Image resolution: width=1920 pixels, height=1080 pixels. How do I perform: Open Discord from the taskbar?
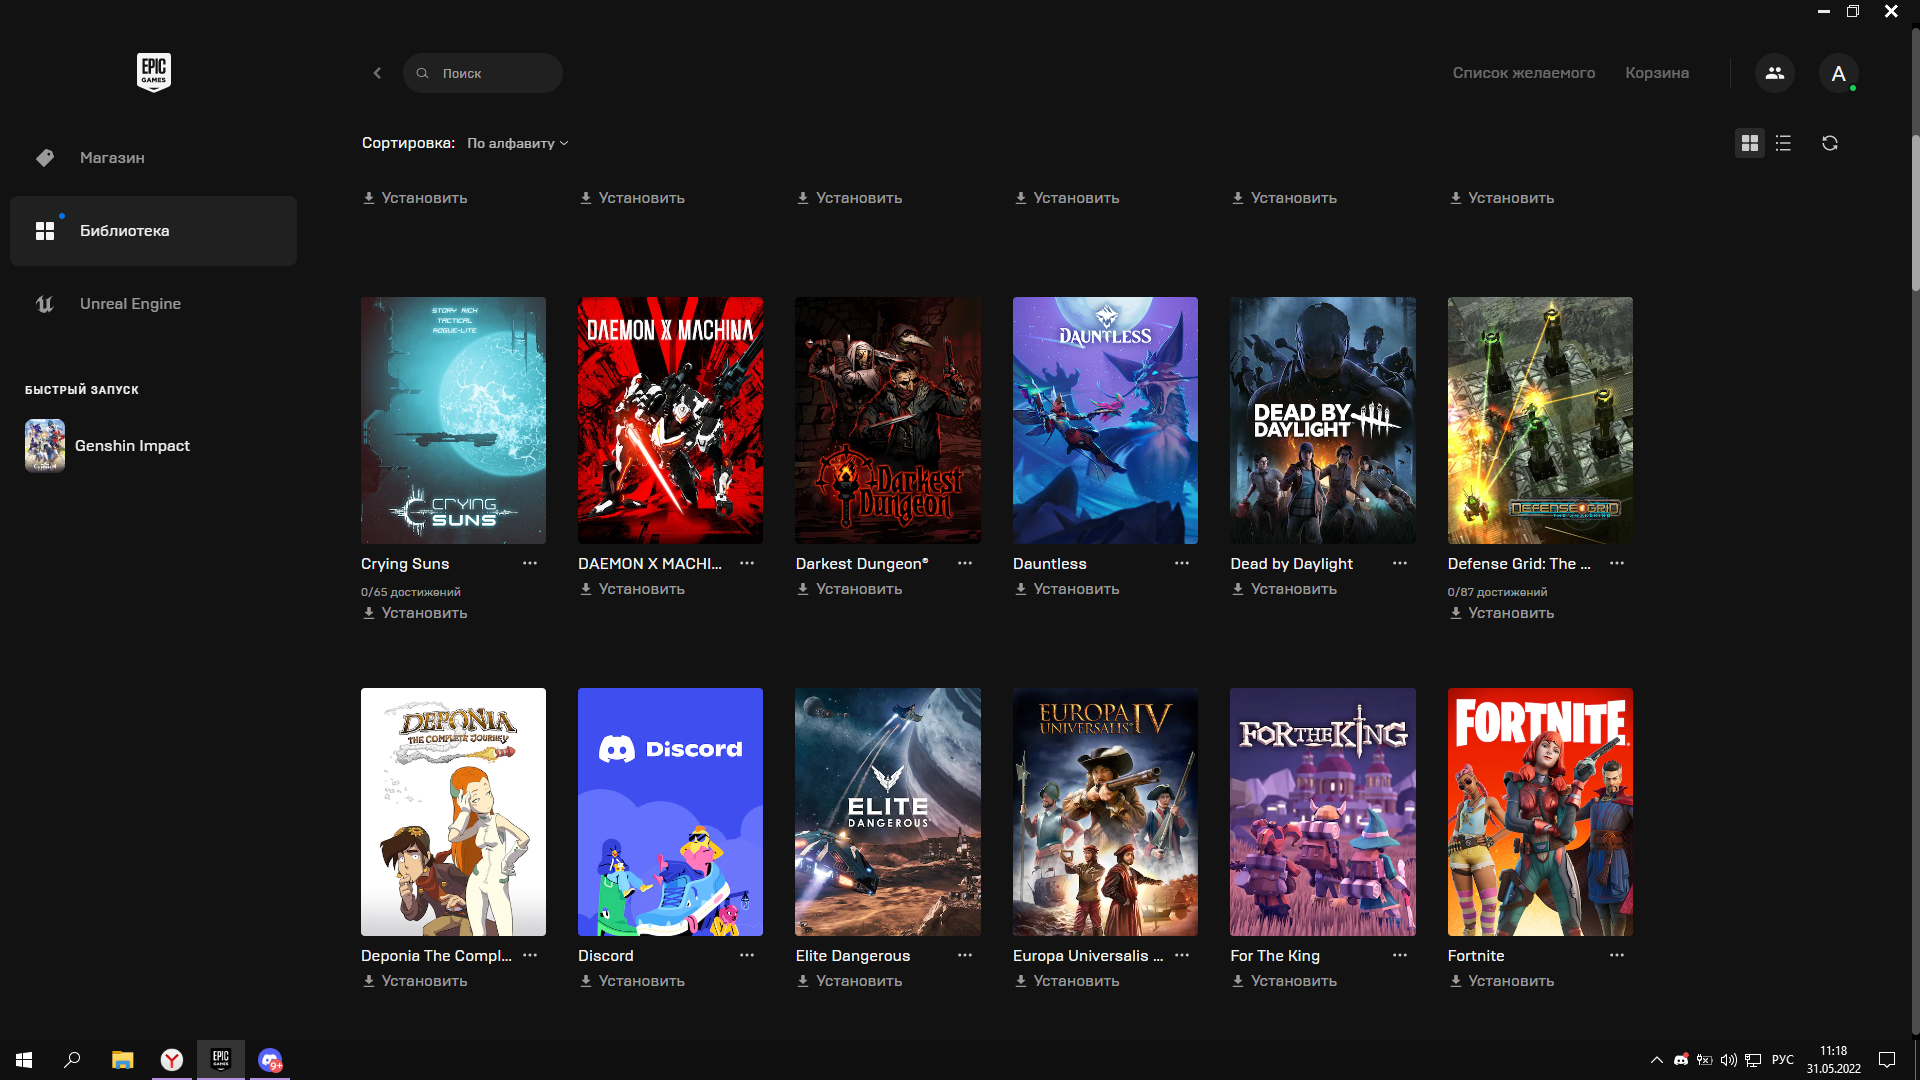coord(270,1060)
